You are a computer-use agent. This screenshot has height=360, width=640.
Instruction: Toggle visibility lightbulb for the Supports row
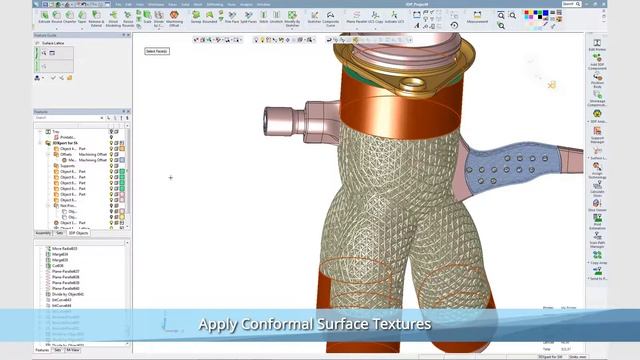[x=111, y=166]
